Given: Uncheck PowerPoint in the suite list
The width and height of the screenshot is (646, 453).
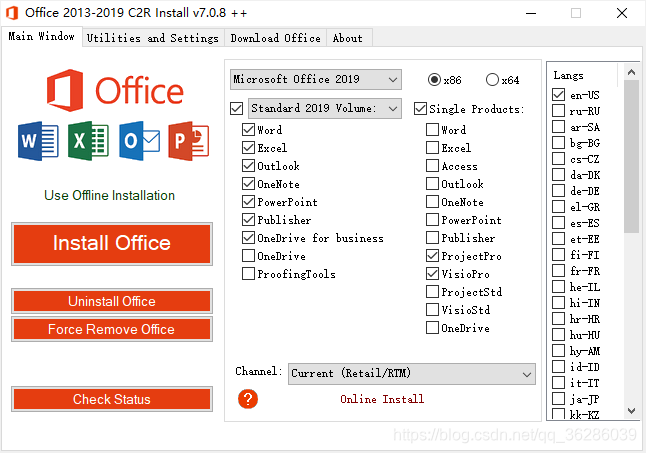Looking at the screenshot, I should coord(248,202).
